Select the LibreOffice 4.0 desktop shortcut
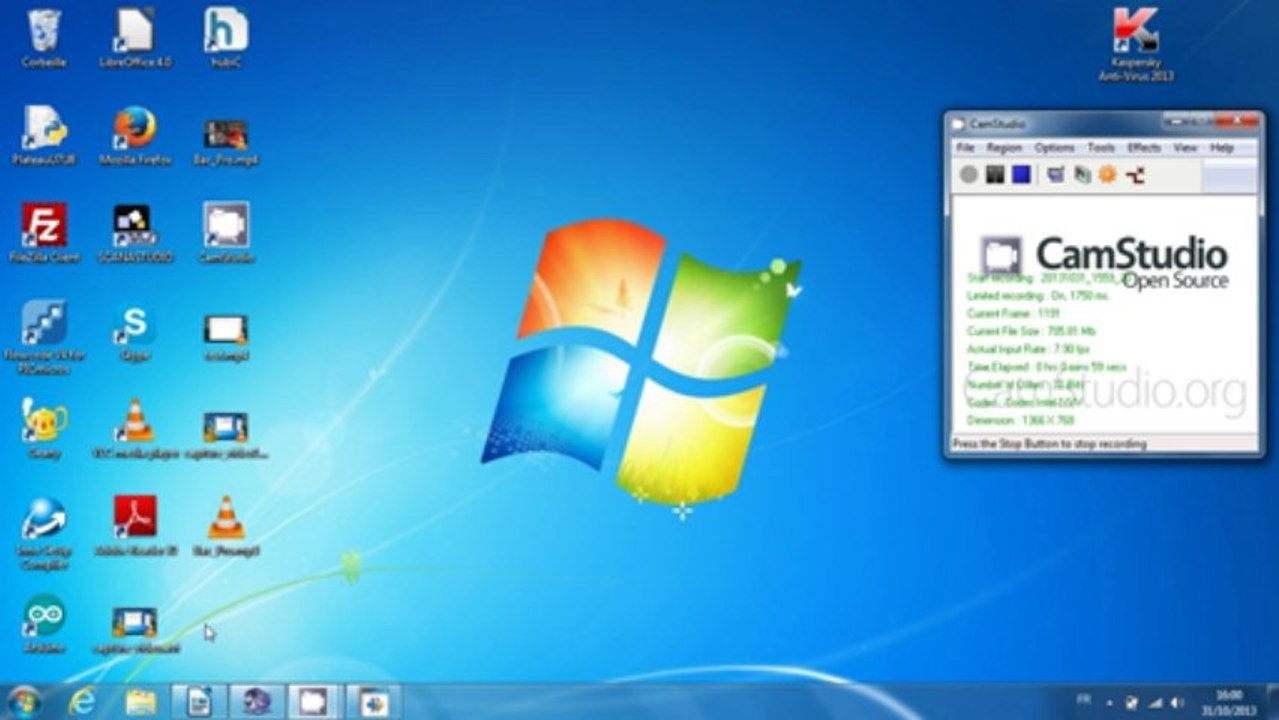Viewport: 1279px width, 720px height. tap(135, 39)
